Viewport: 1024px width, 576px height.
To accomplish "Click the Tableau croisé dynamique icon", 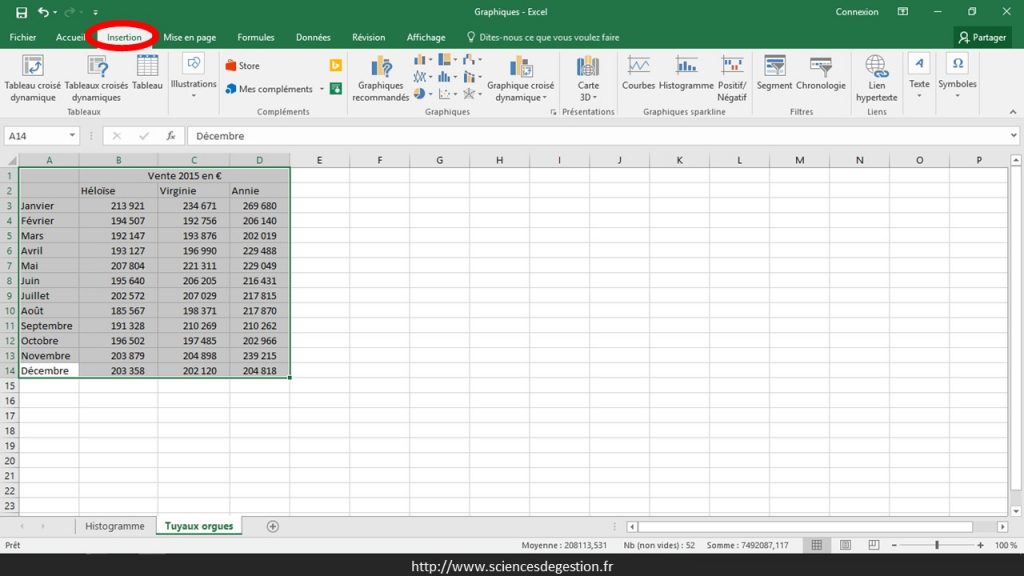I will 33,67.
